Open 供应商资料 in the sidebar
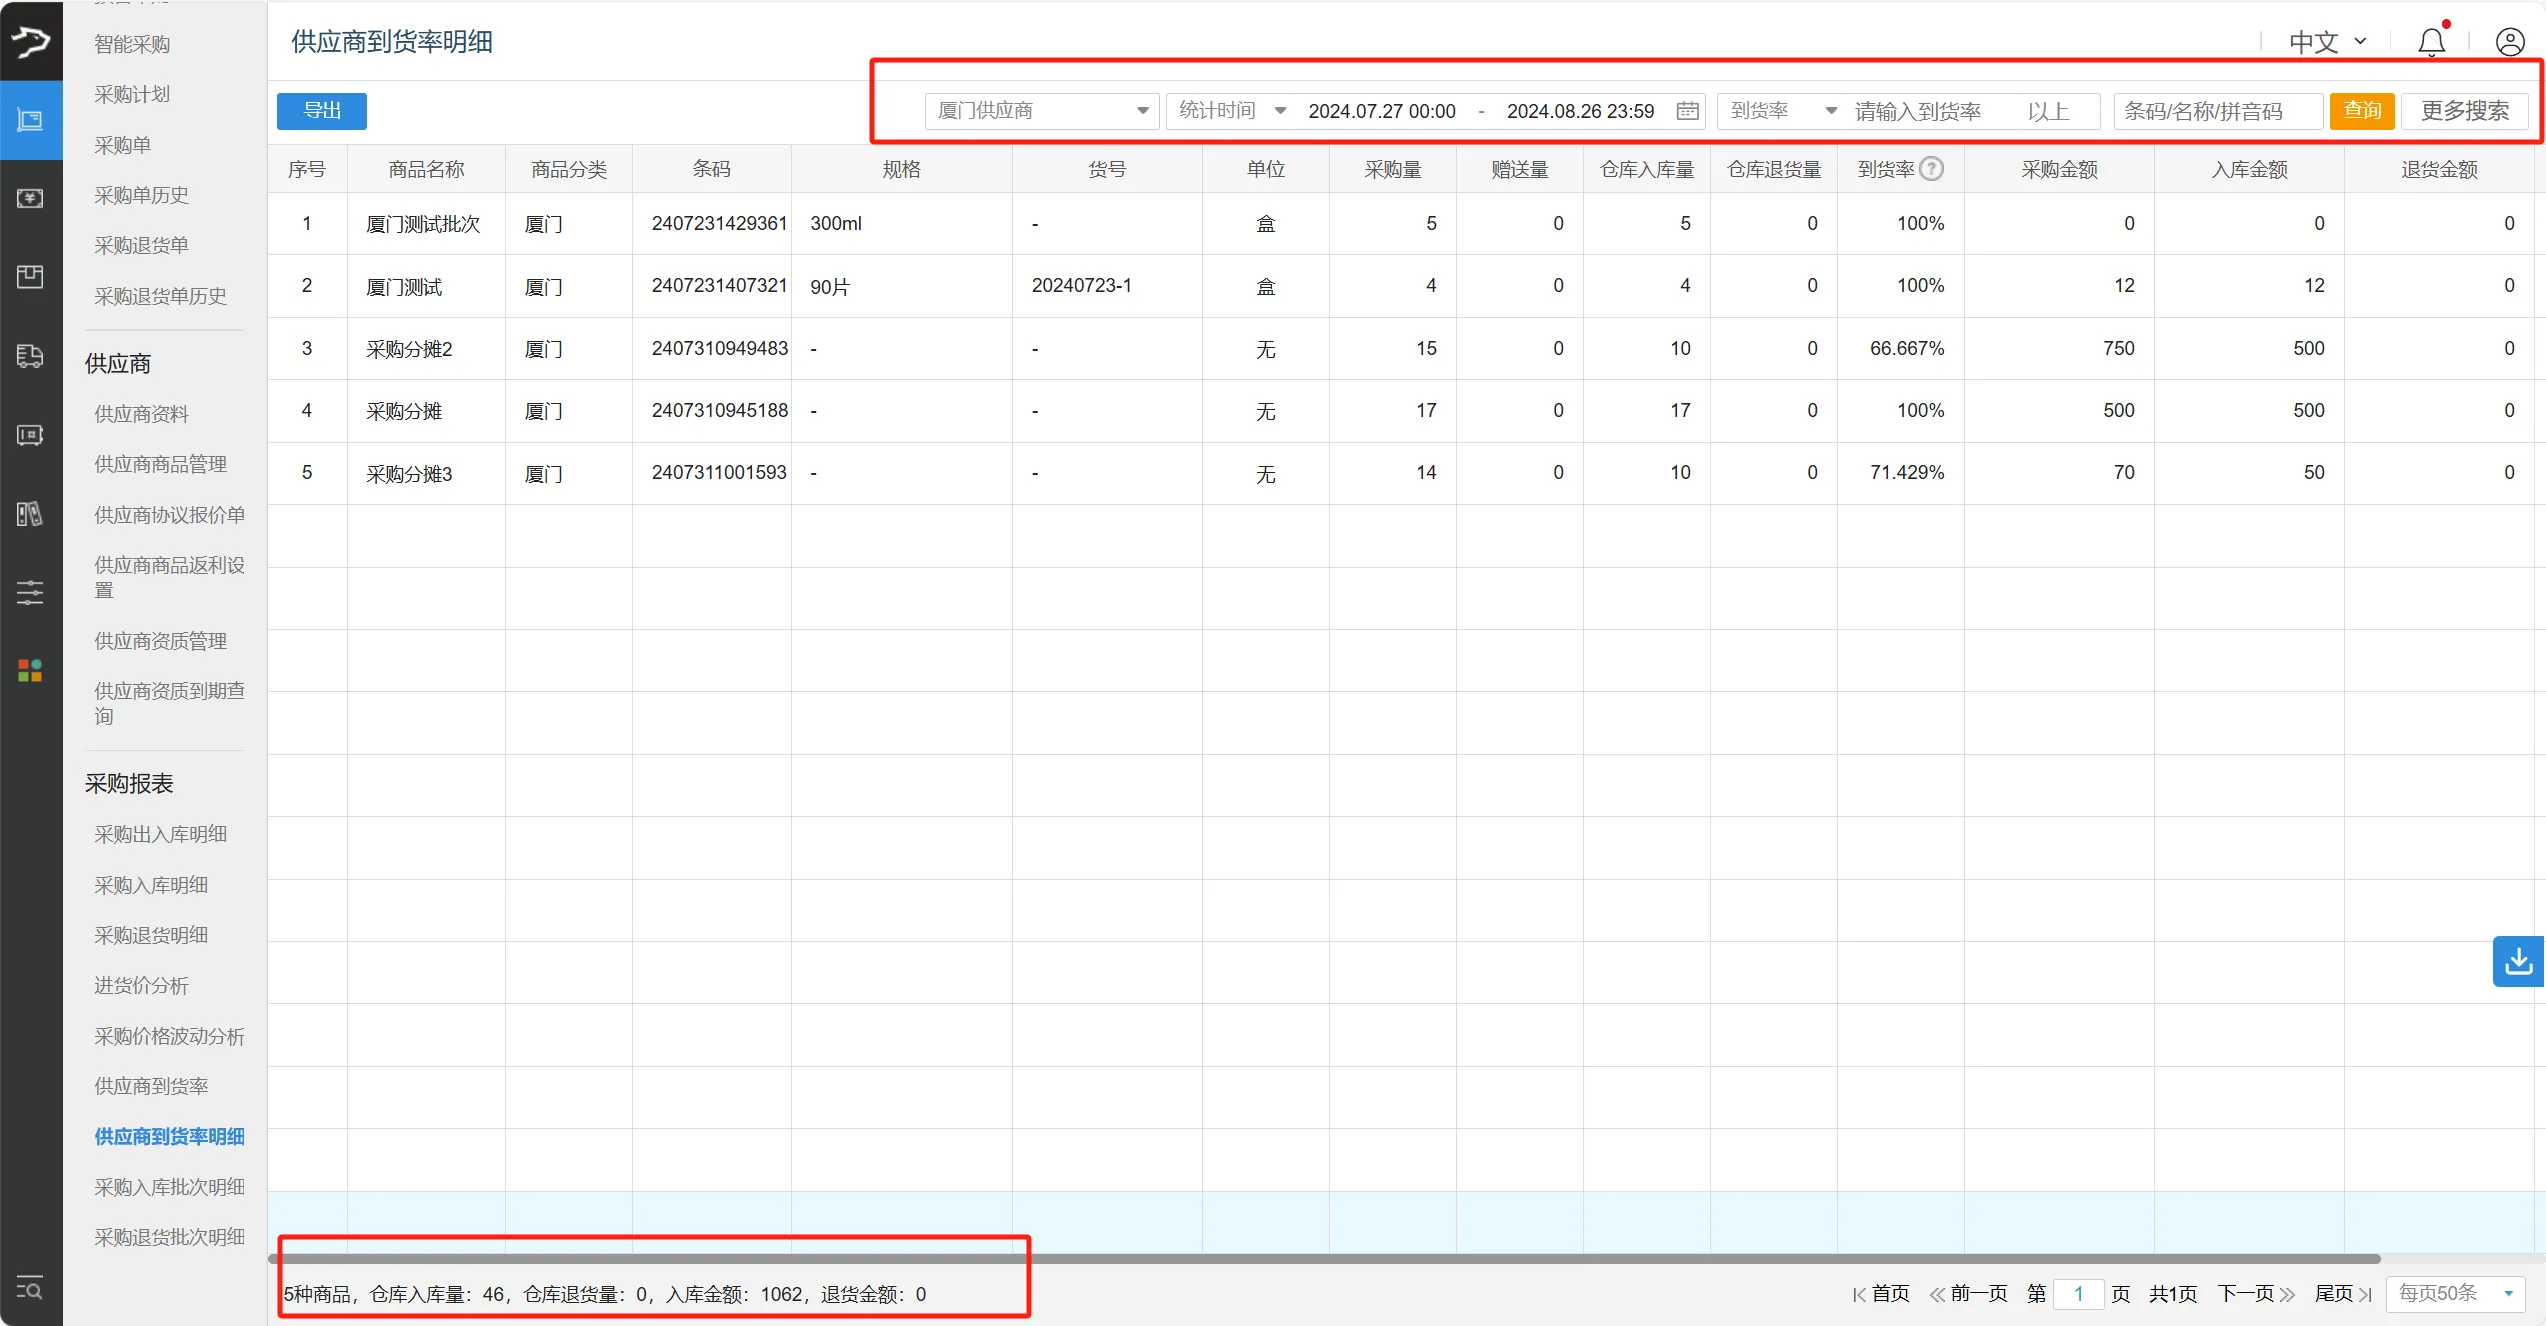2546x1326 pixels. 141,414
